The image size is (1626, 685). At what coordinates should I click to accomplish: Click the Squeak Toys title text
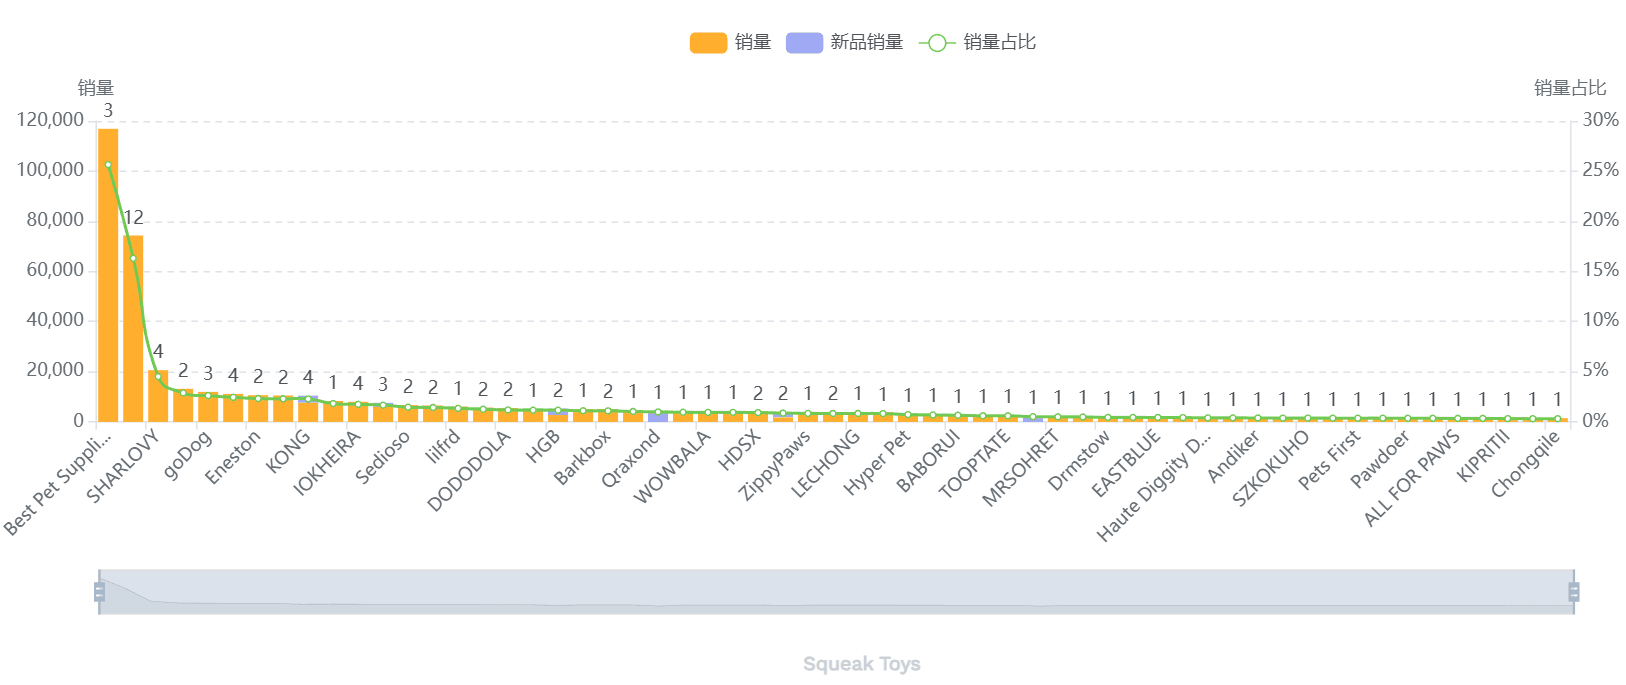click(861, 664)
